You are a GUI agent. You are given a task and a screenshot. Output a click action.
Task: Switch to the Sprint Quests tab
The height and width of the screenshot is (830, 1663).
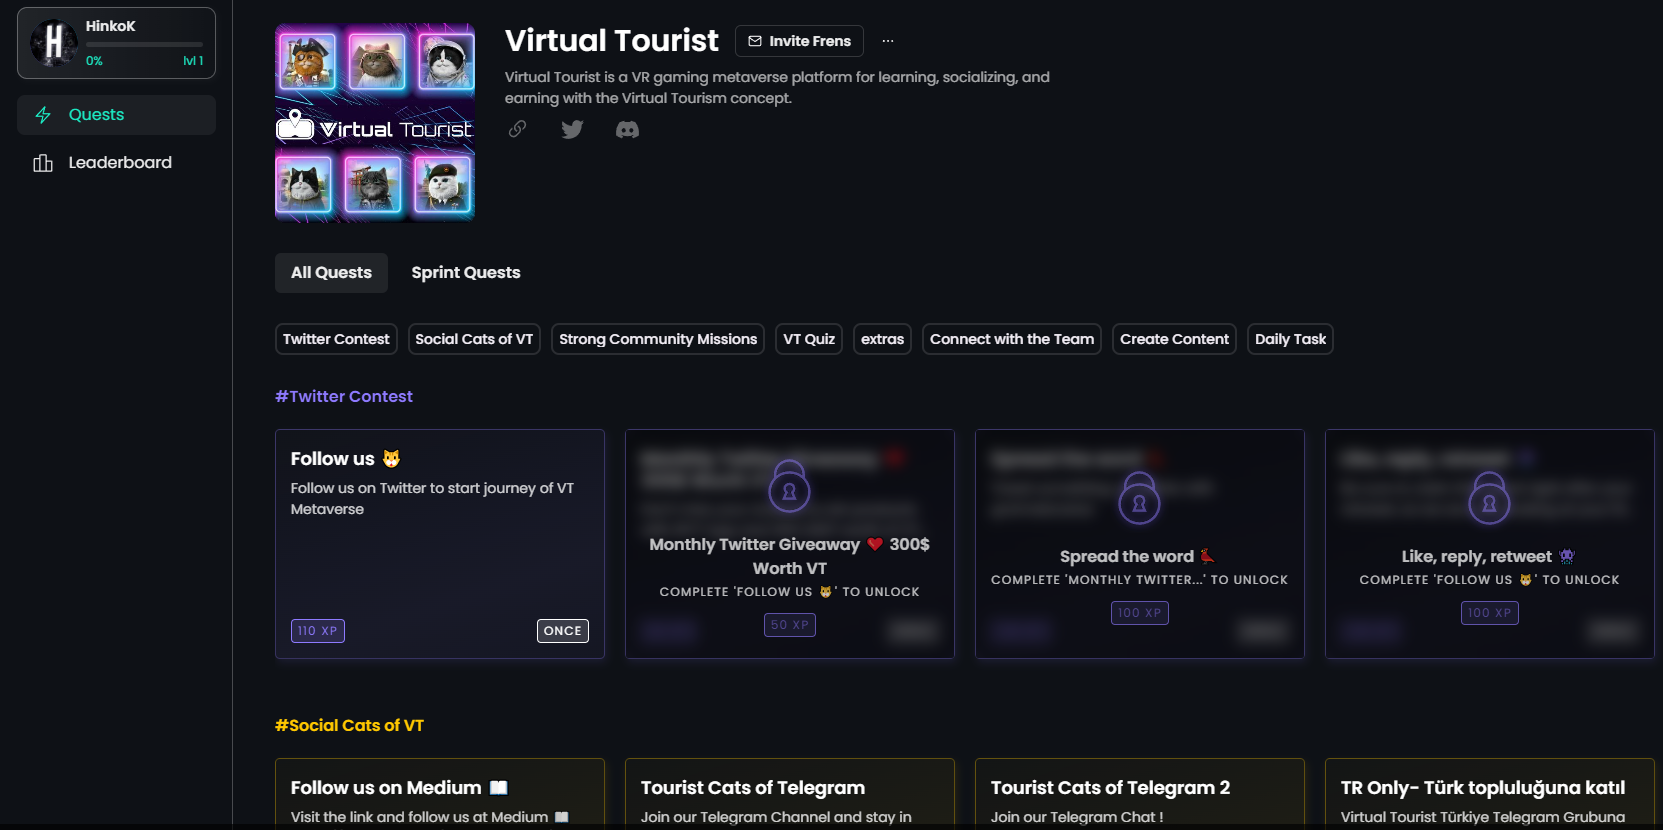(466, 273)
